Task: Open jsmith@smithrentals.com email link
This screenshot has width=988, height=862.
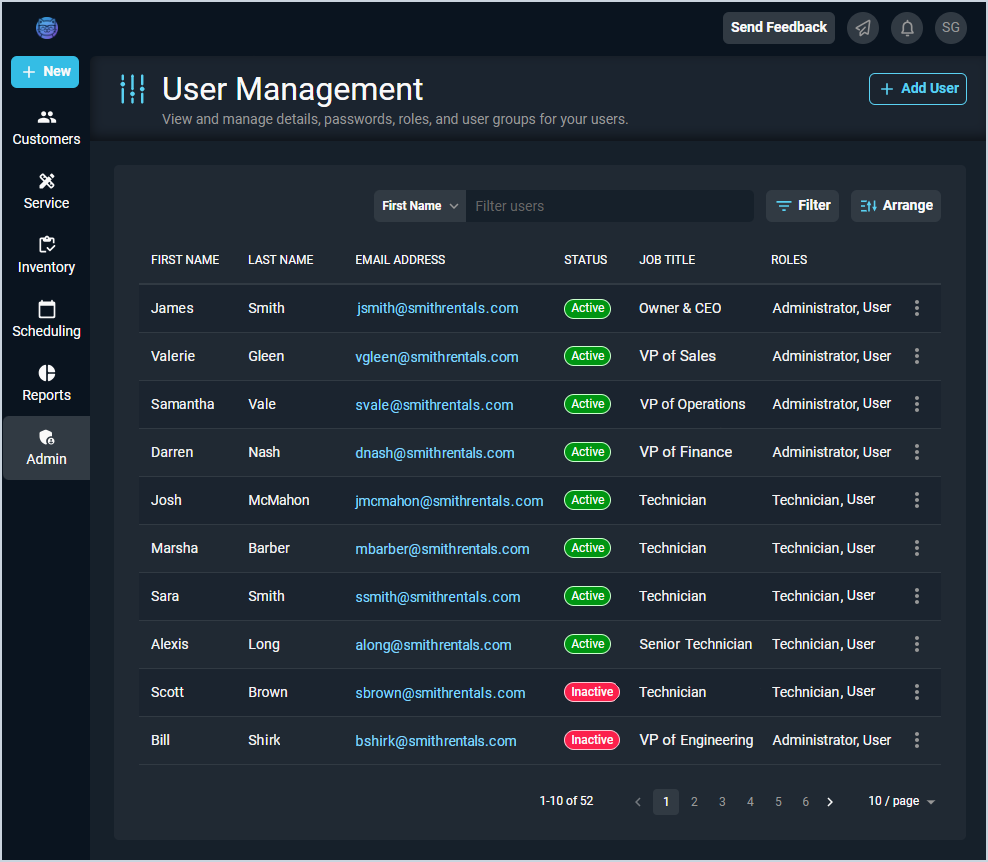Action: click(x=437, y=308)
